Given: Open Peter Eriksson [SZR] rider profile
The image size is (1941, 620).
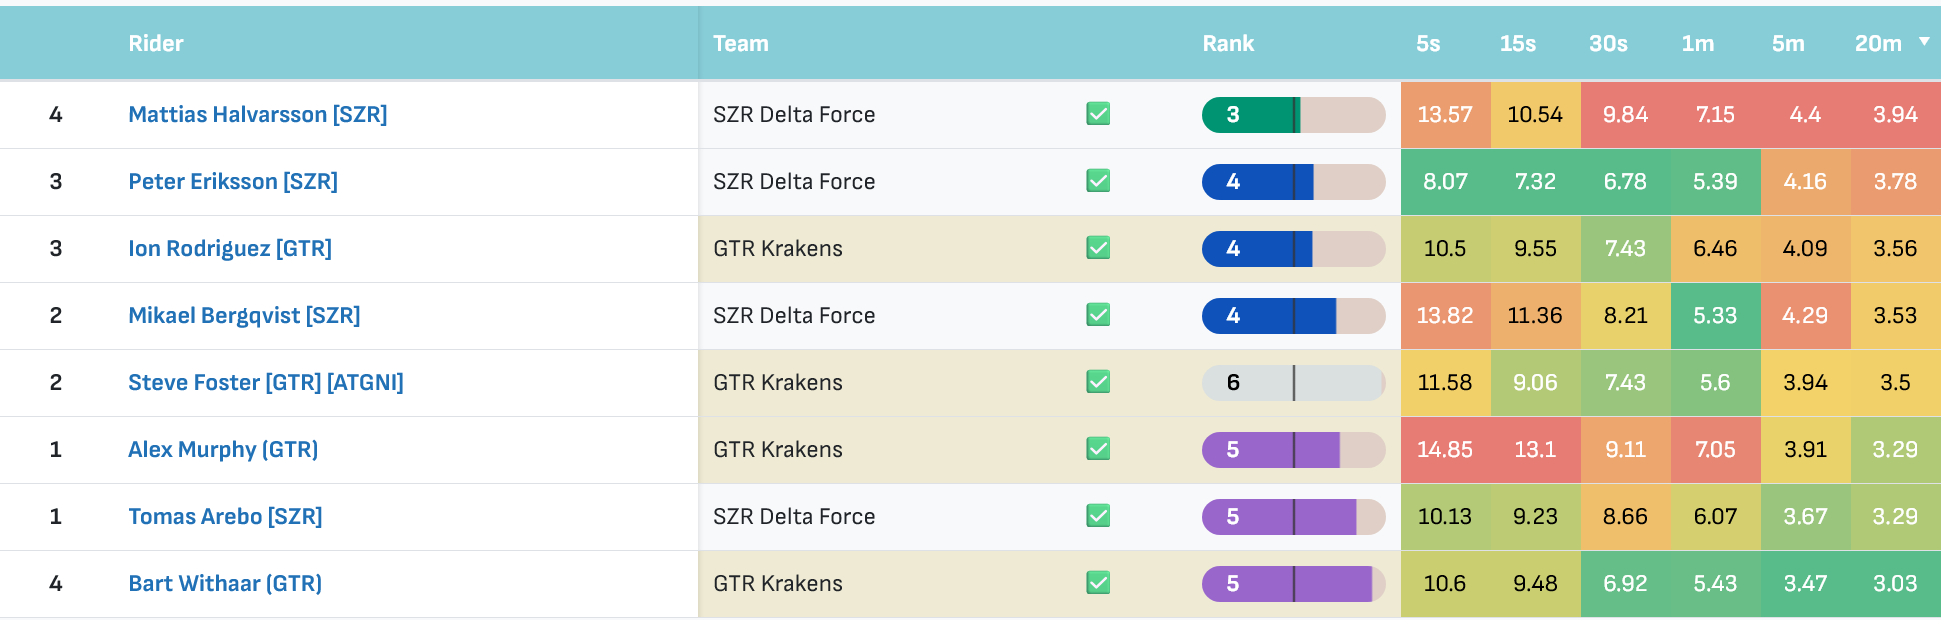Looking at the screenshot, I should click(x=233, y=181).
